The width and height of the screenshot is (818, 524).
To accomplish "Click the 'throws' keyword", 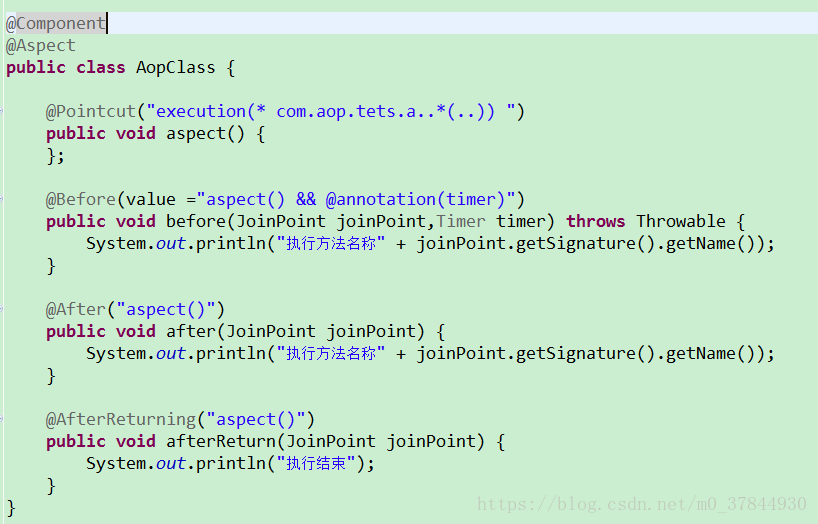I will tap(596, 221).
